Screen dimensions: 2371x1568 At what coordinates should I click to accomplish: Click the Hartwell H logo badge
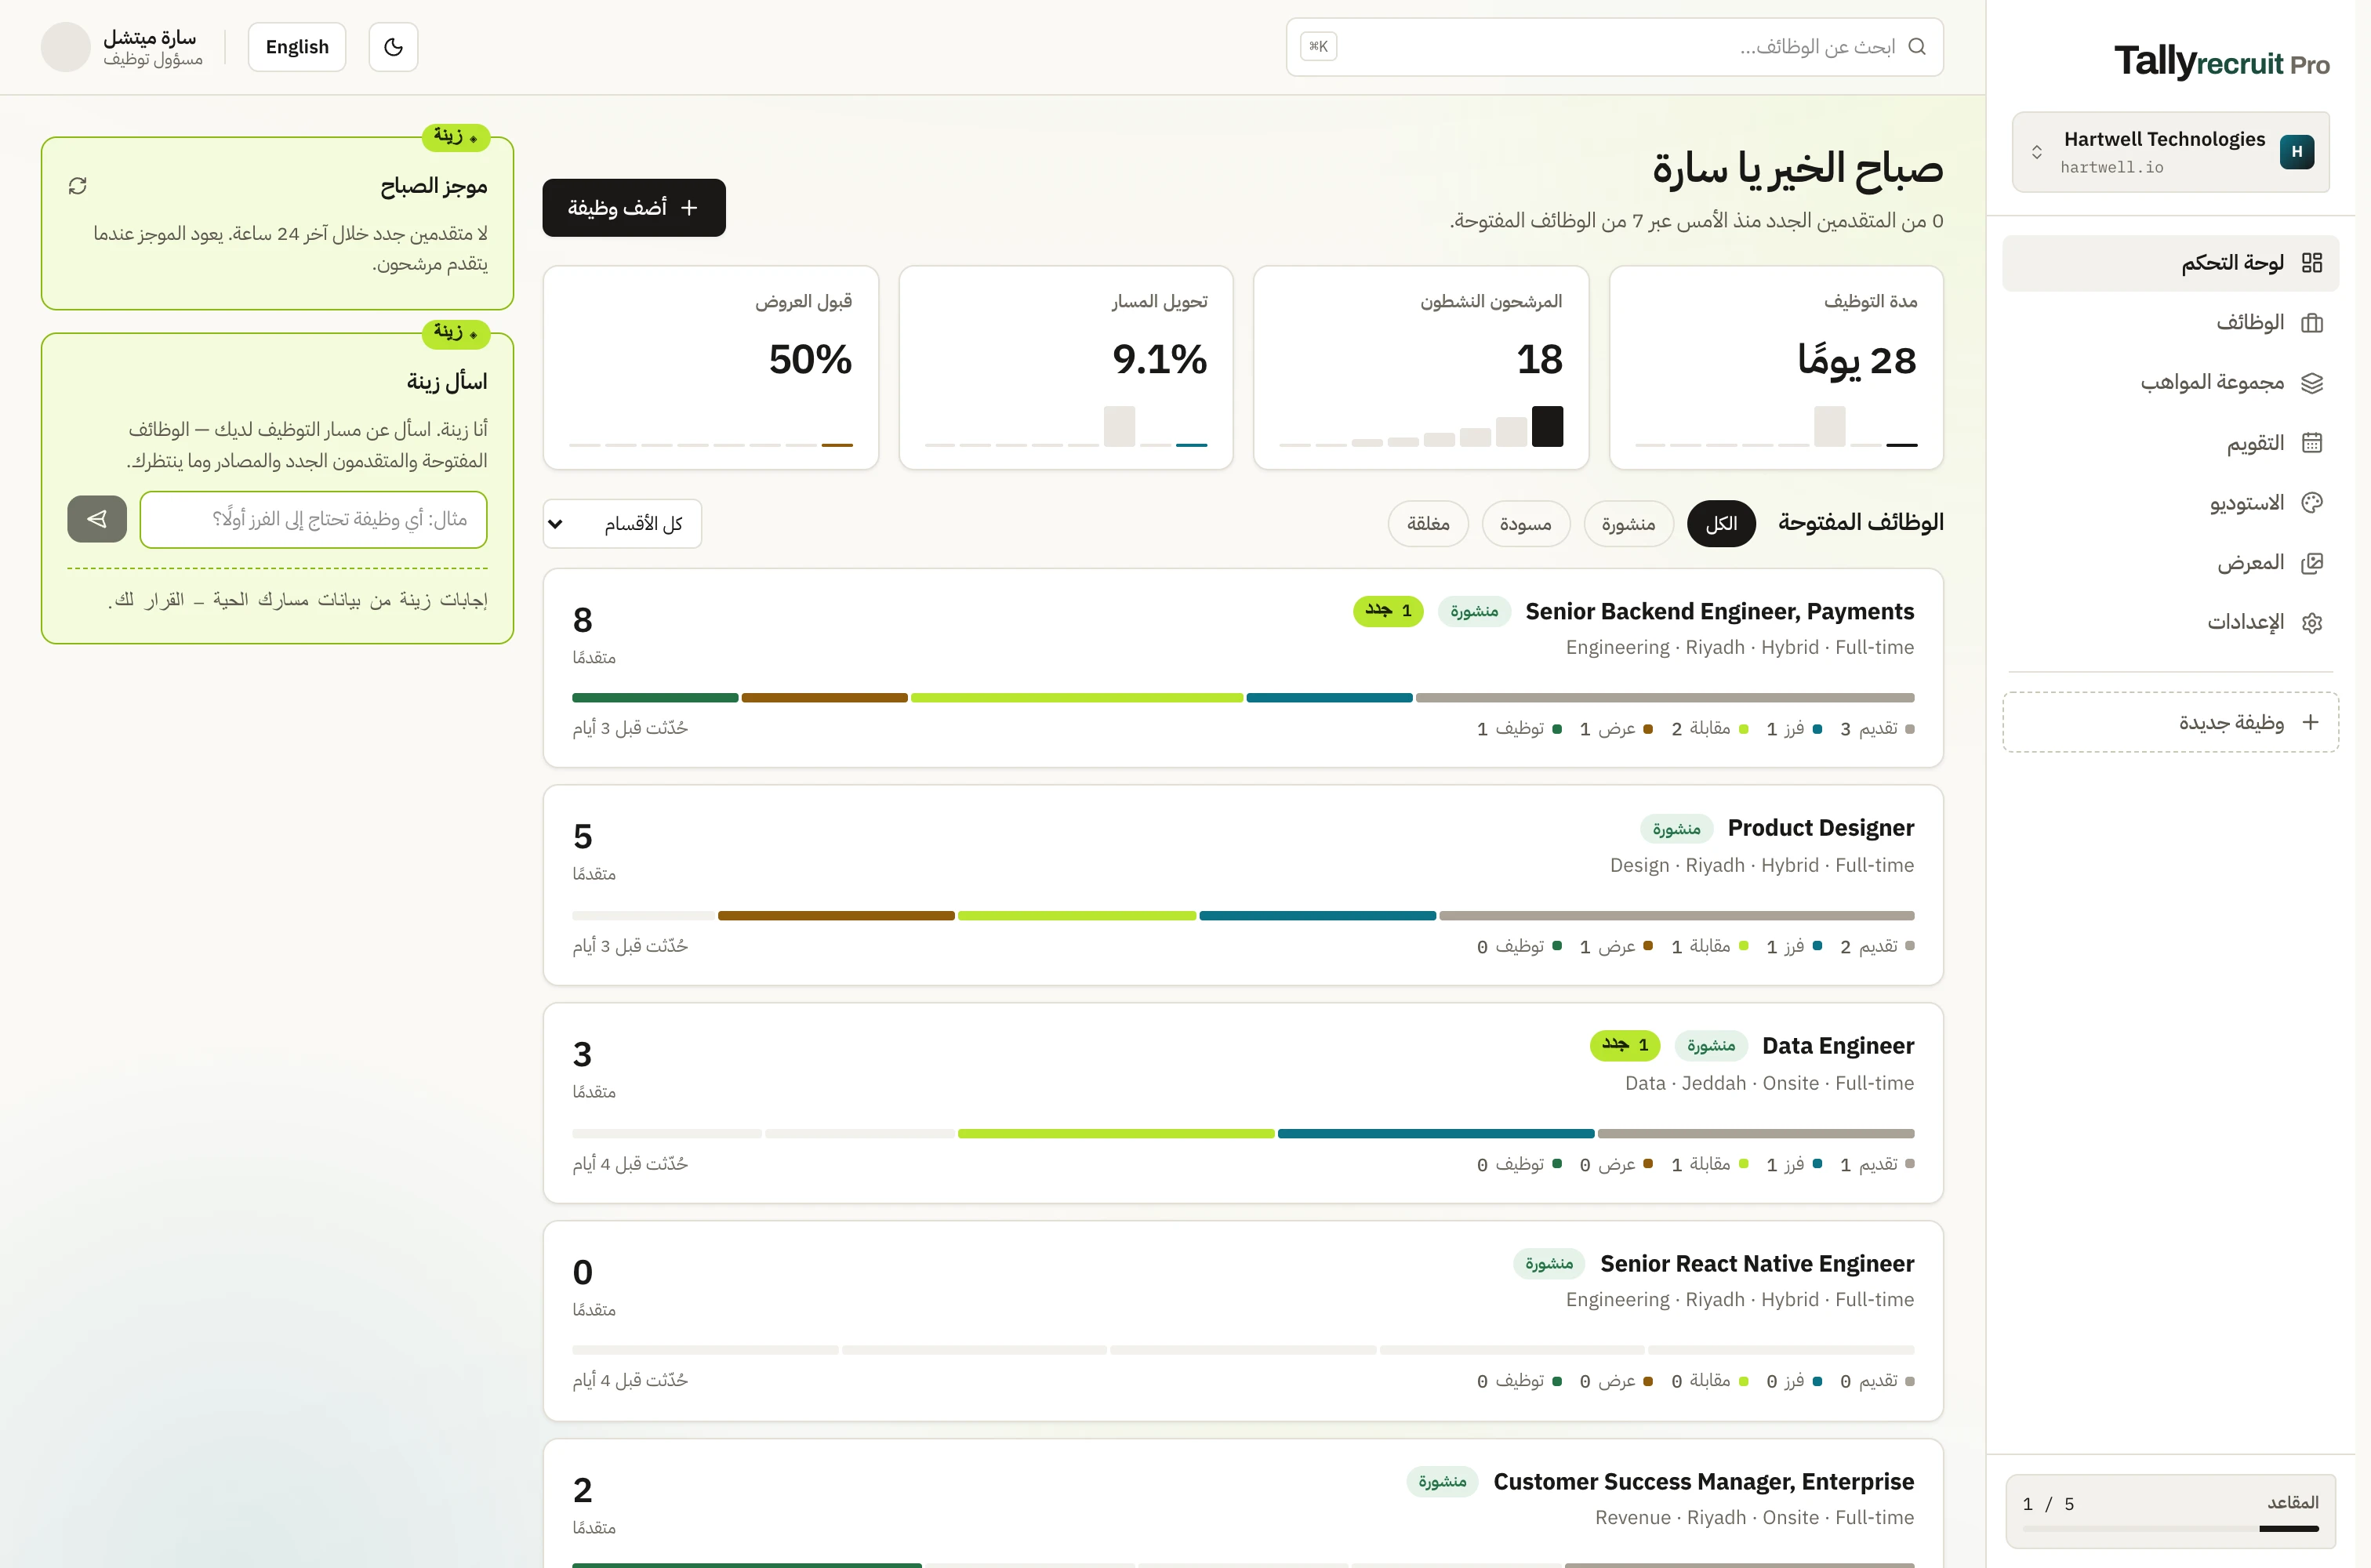coord(2296,152)
